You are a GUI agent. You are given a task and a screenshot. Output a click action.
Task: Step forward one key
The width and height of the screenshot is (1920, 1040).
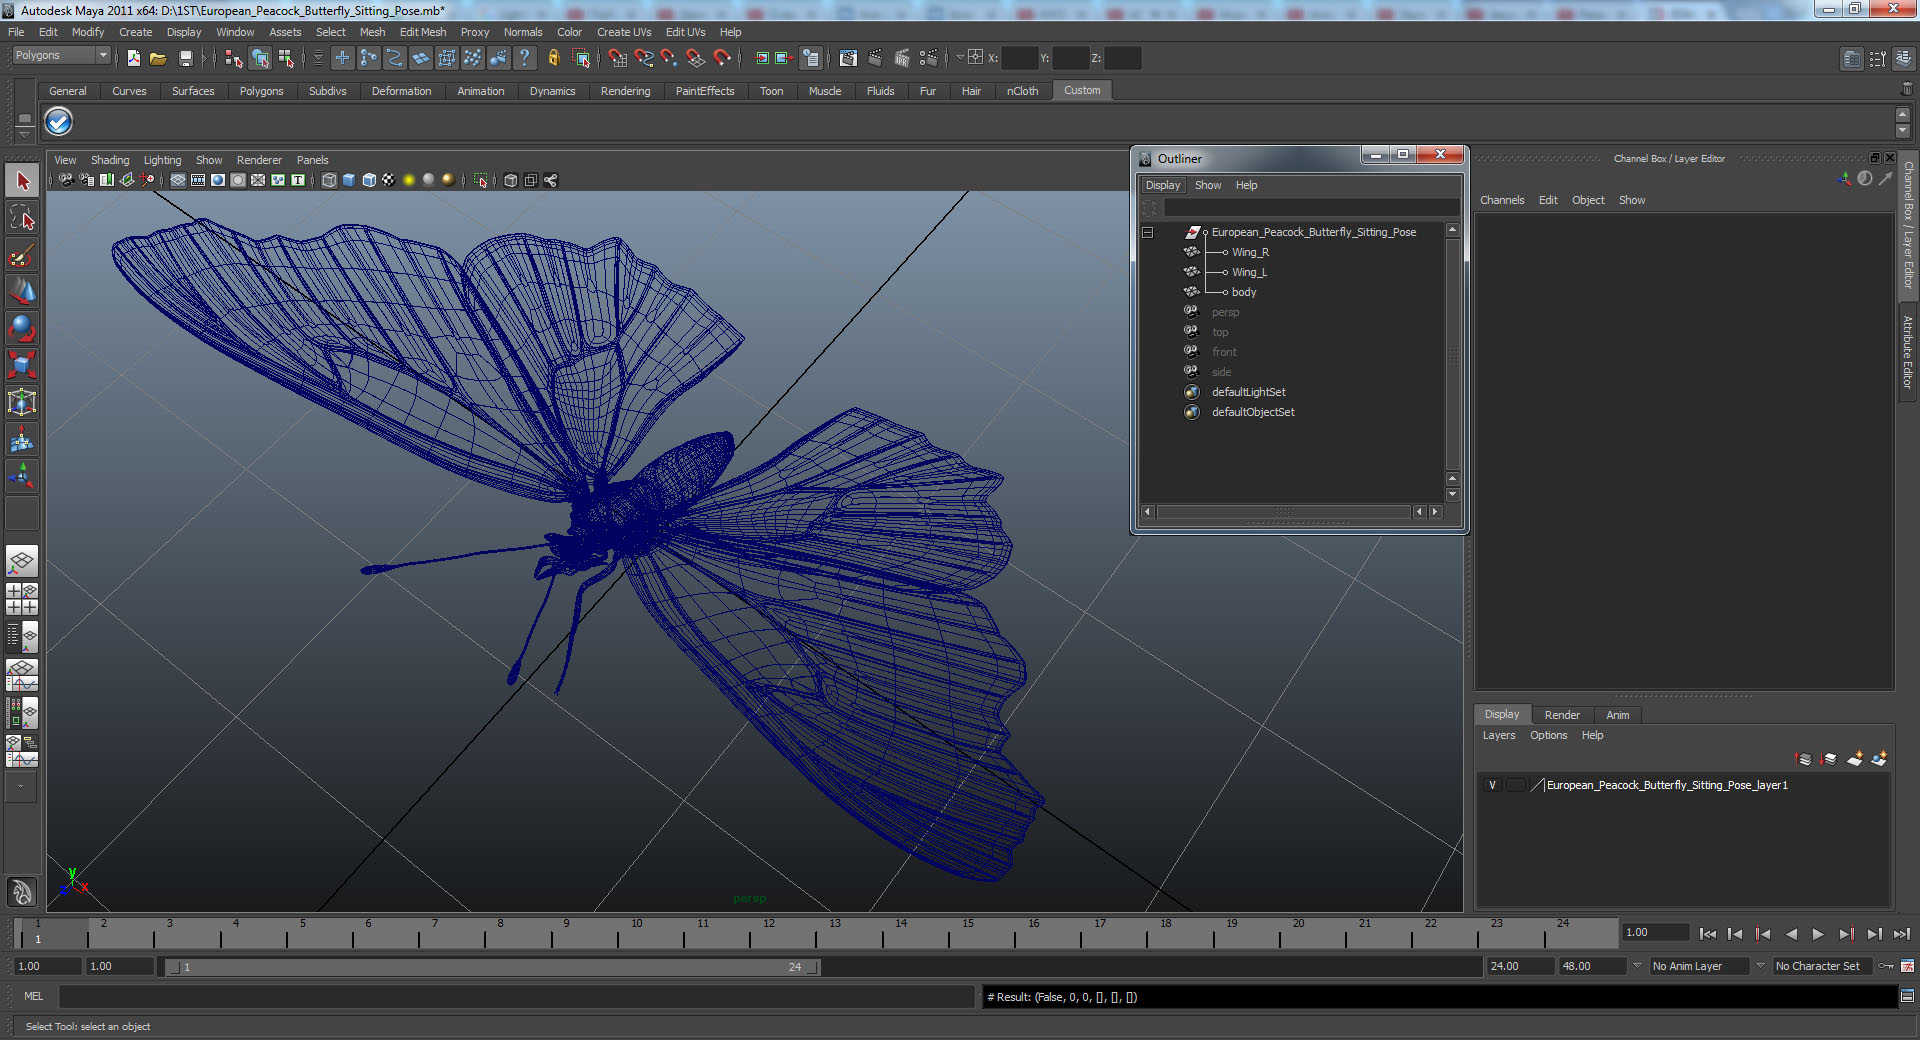coord(1846,934)
